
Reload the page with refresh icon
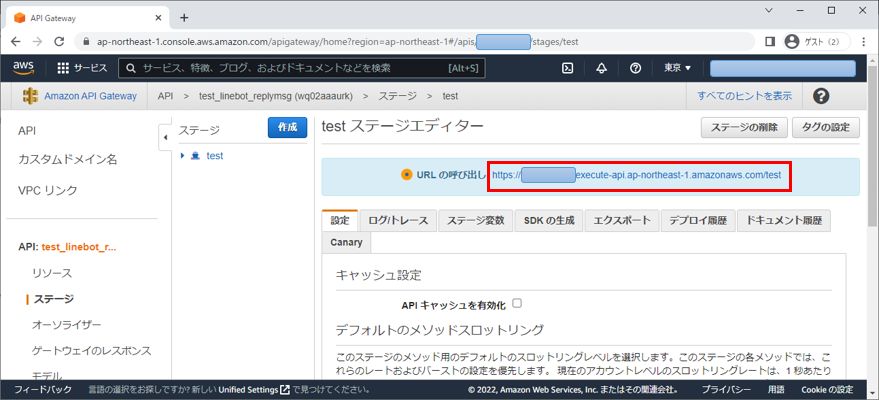click(x=59, y=41)
